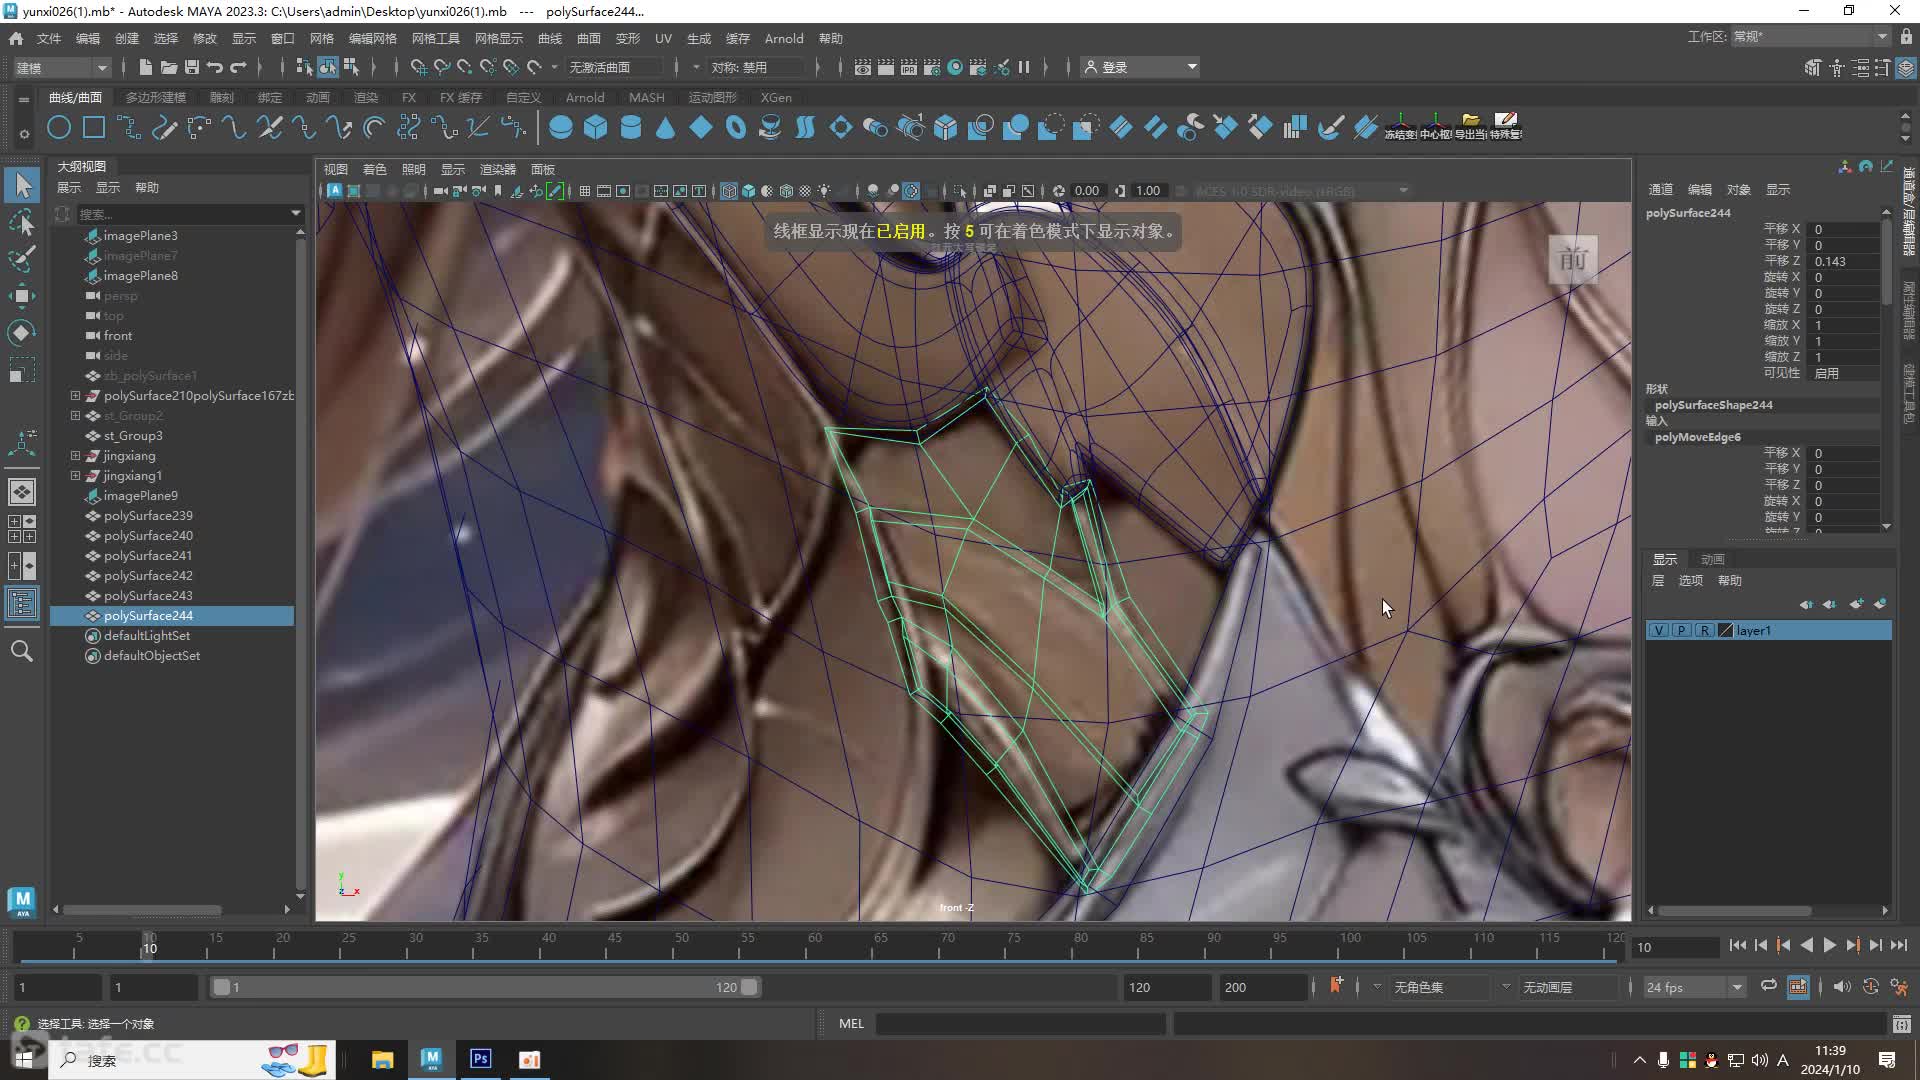Switch to XGen shelf tab
1920x1080 pixels.
tap(776, 97)
